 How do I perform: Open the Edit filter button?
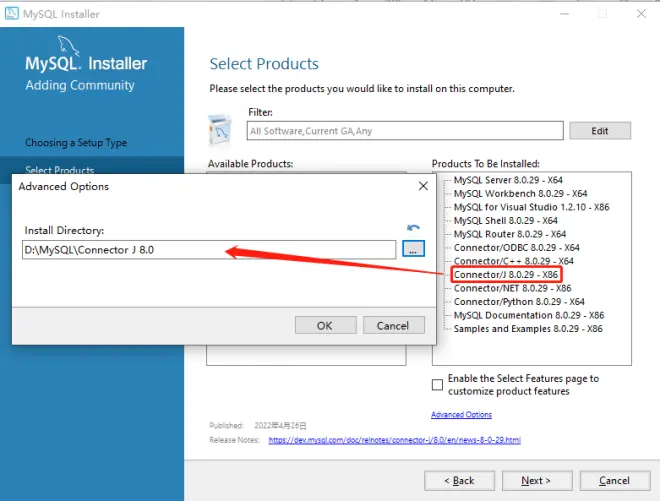[600, 131]
